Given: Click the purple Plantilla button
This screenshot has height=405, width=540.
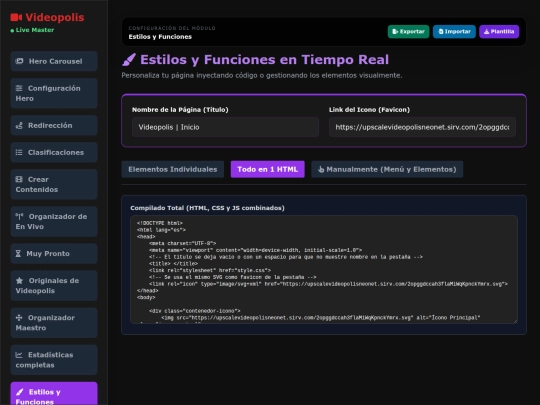Looking at the screenshot, I should [499, 31].
